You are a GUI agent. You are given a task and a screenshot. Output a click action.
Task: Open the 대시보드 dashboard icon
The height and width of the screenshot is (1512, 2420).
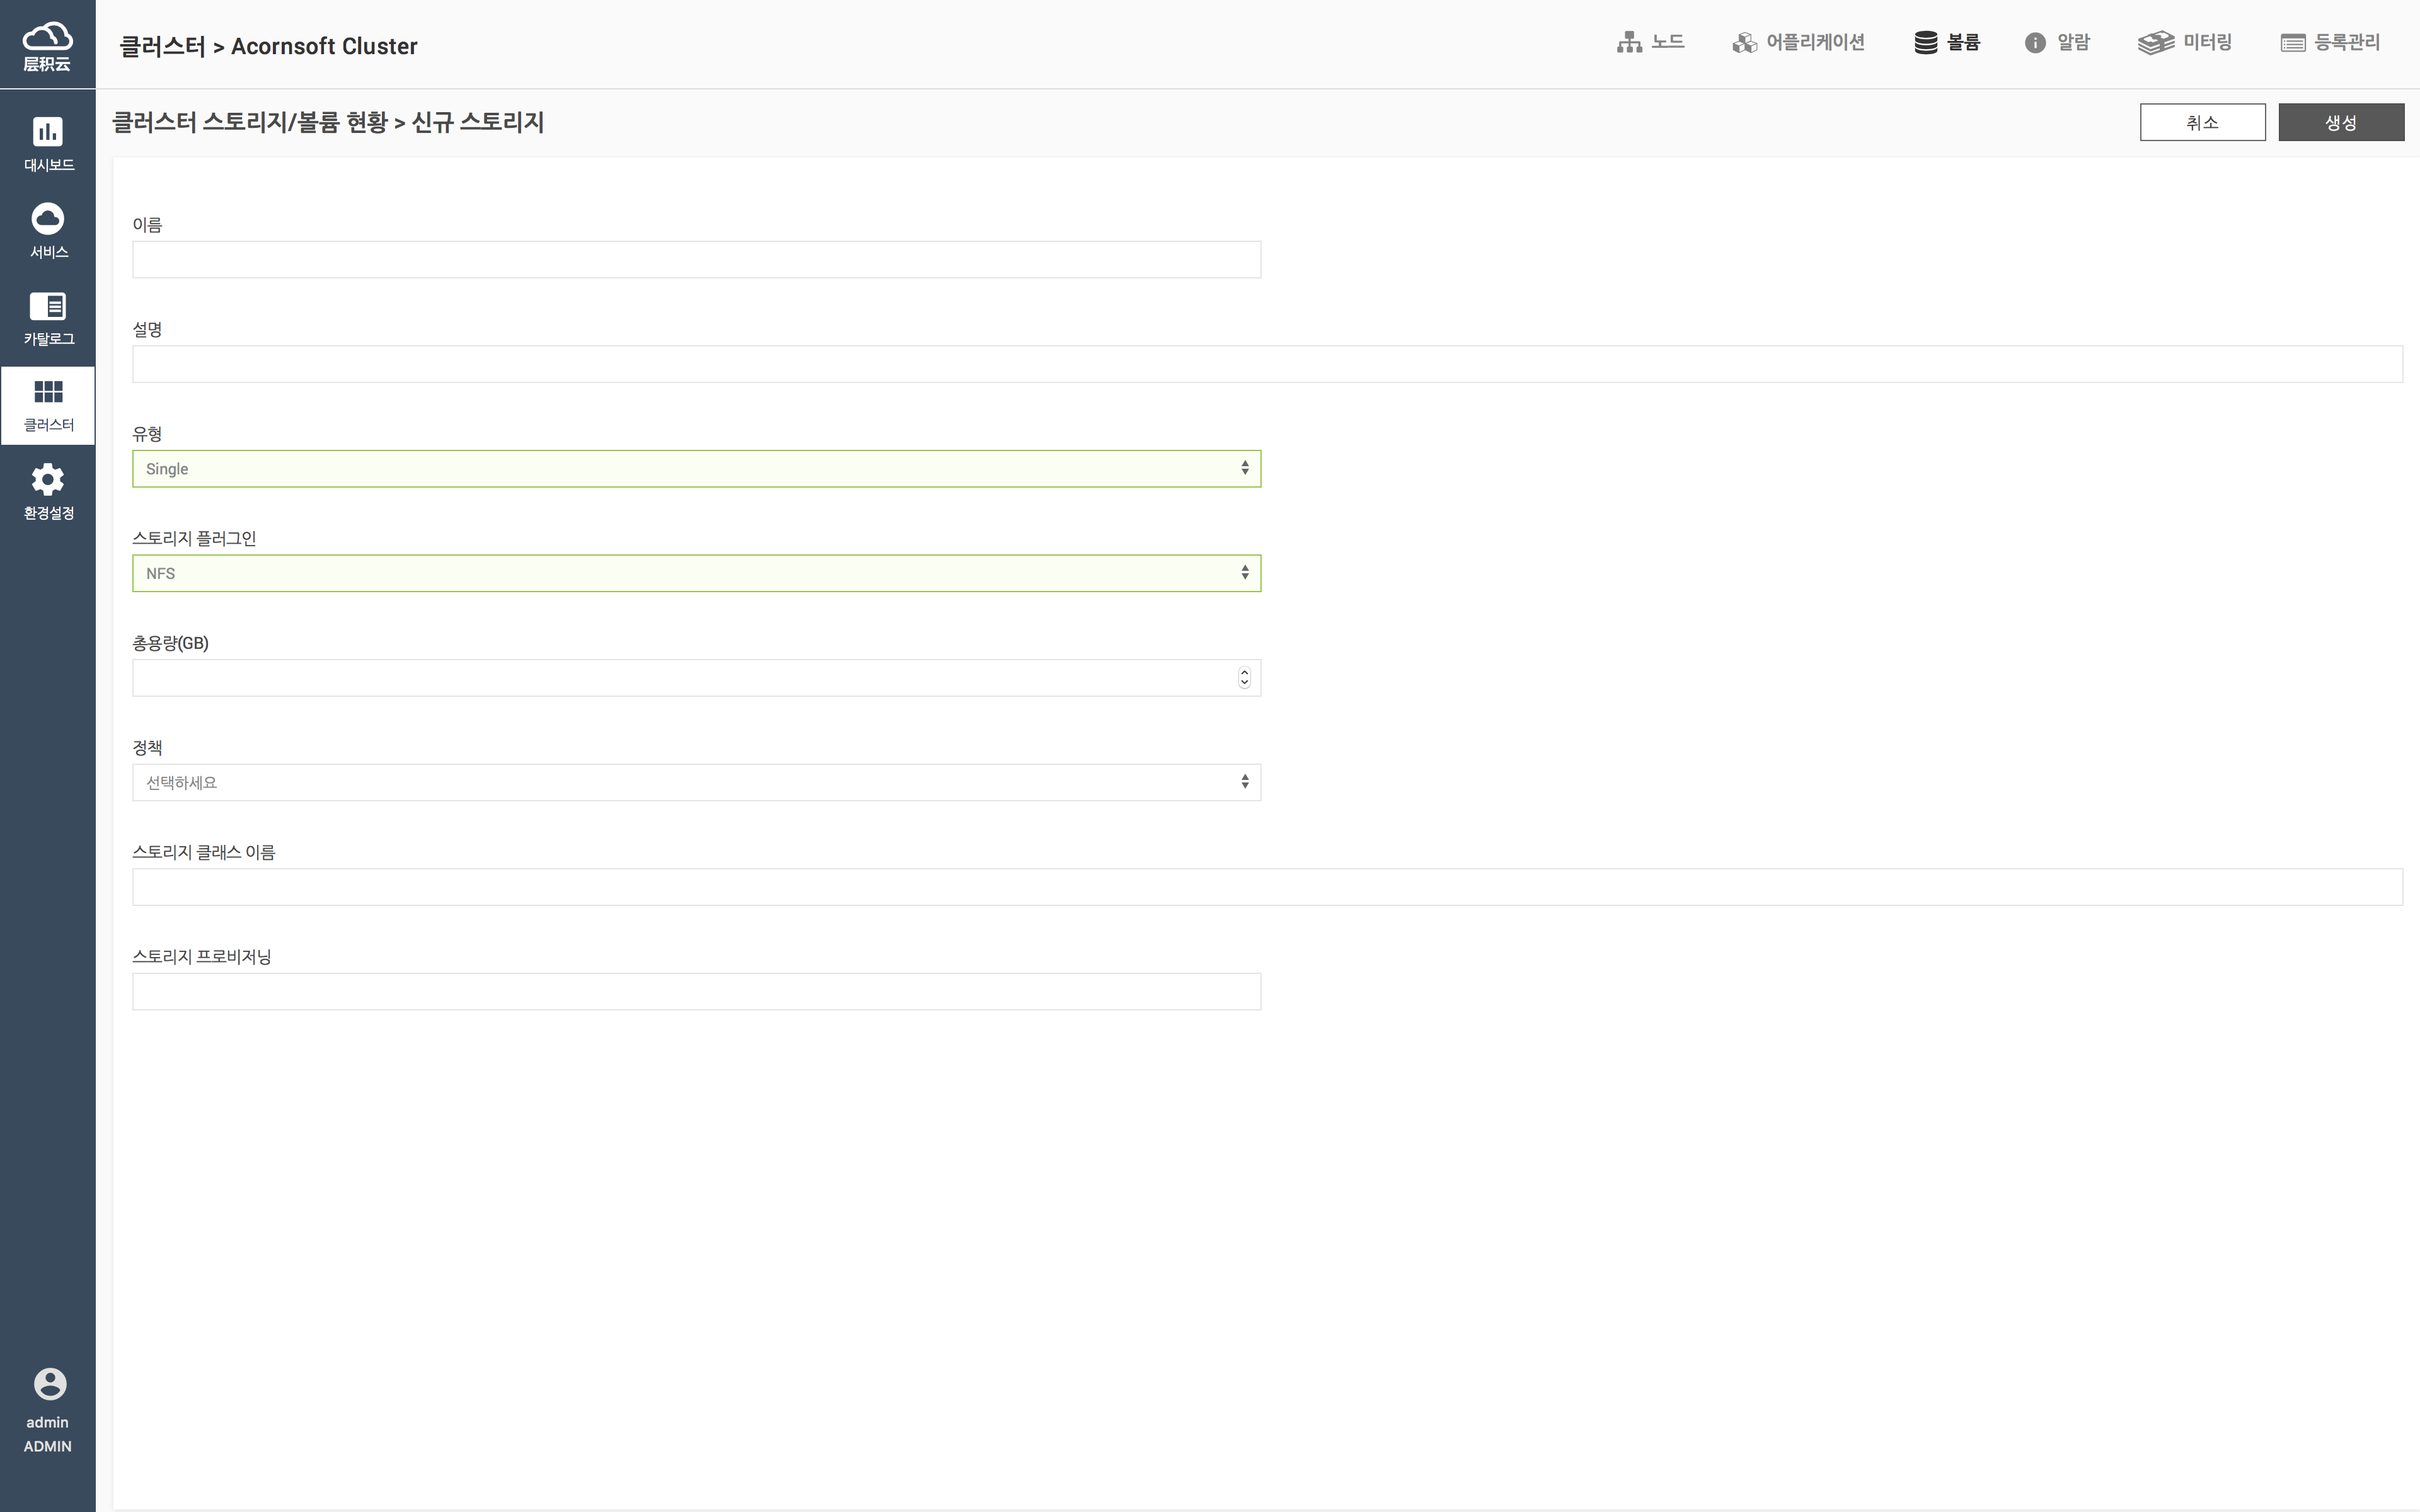coord(48,131)
